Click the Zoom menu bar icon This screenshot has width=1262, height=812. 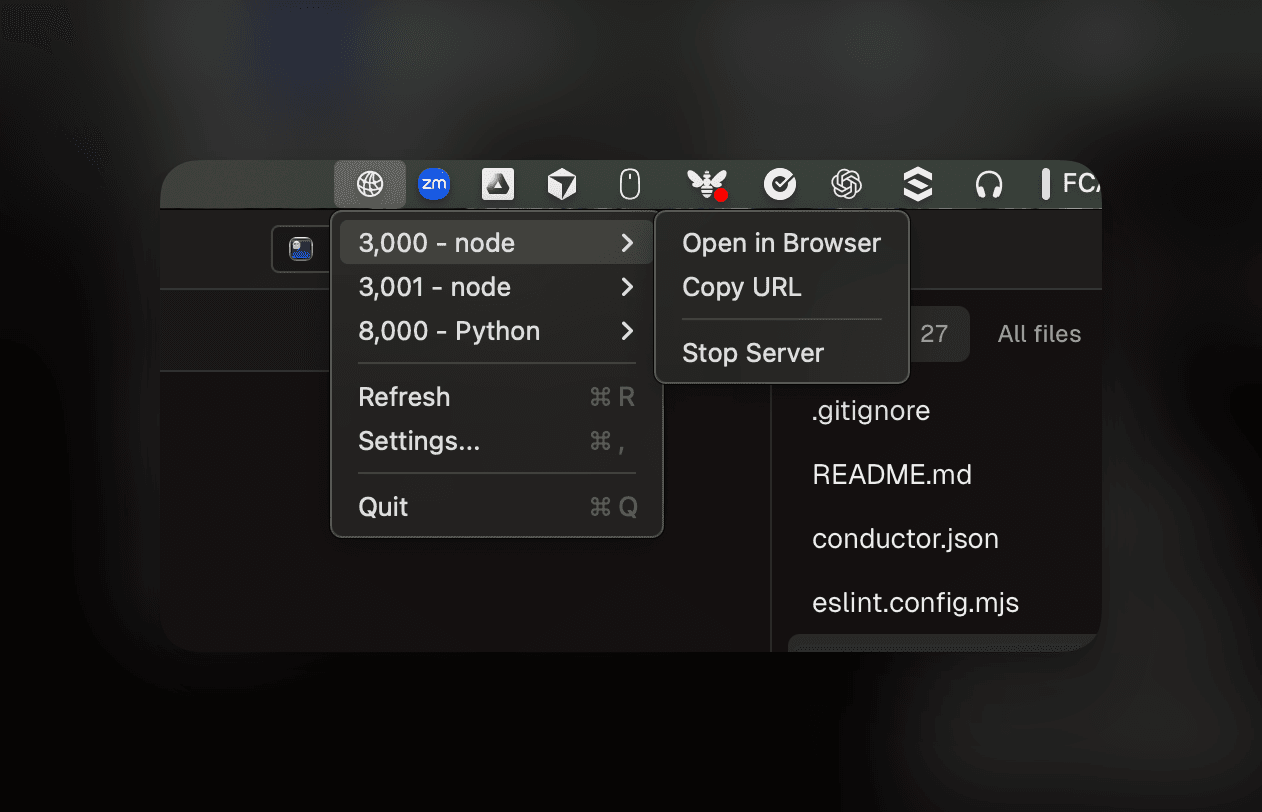coord(434,184)
